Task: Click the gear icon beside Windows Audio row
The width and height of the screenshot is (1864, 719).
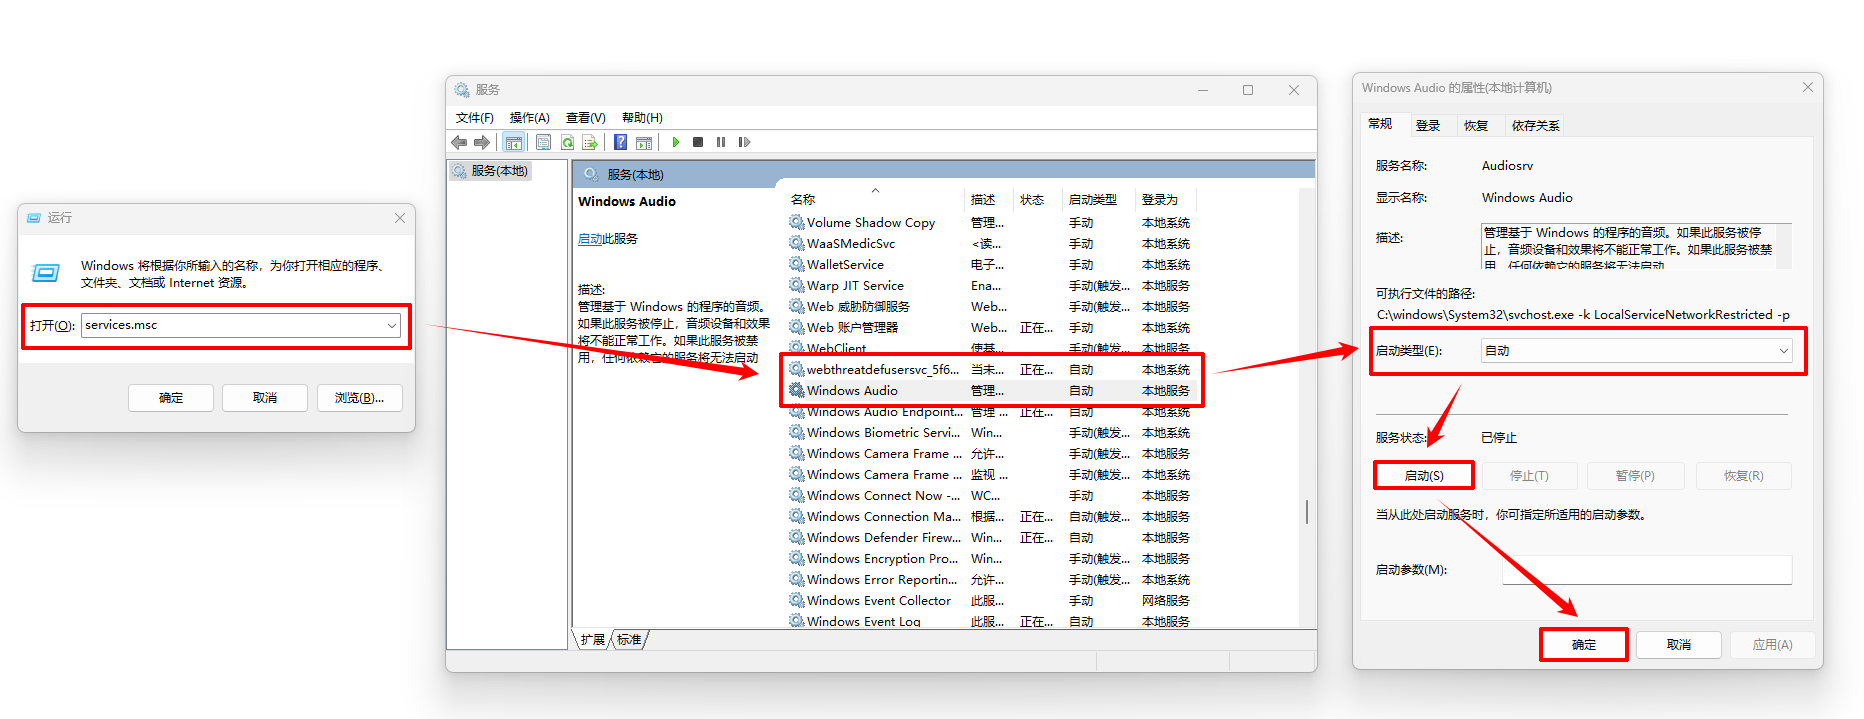Action: pos(797,390)
